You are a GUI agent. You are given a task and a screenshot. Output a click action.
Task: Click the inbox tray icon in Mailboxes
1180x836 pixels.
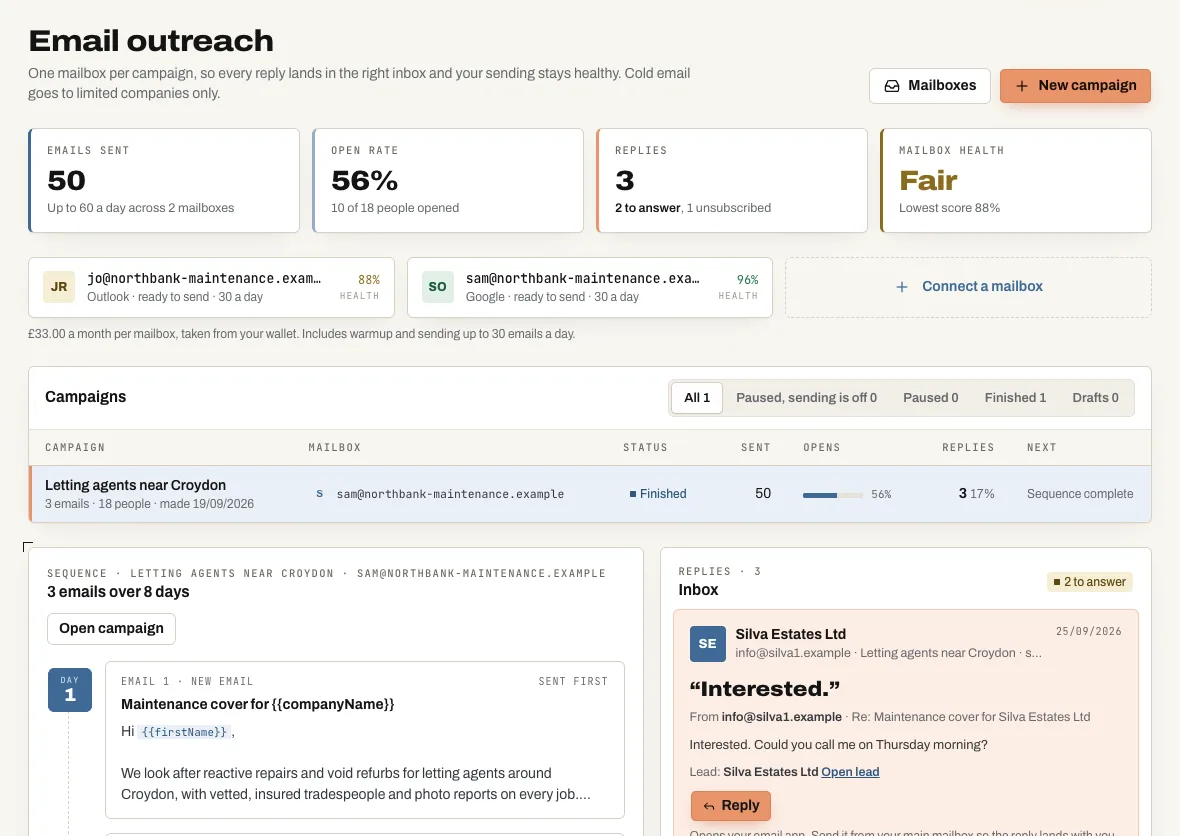coord(892,86)
